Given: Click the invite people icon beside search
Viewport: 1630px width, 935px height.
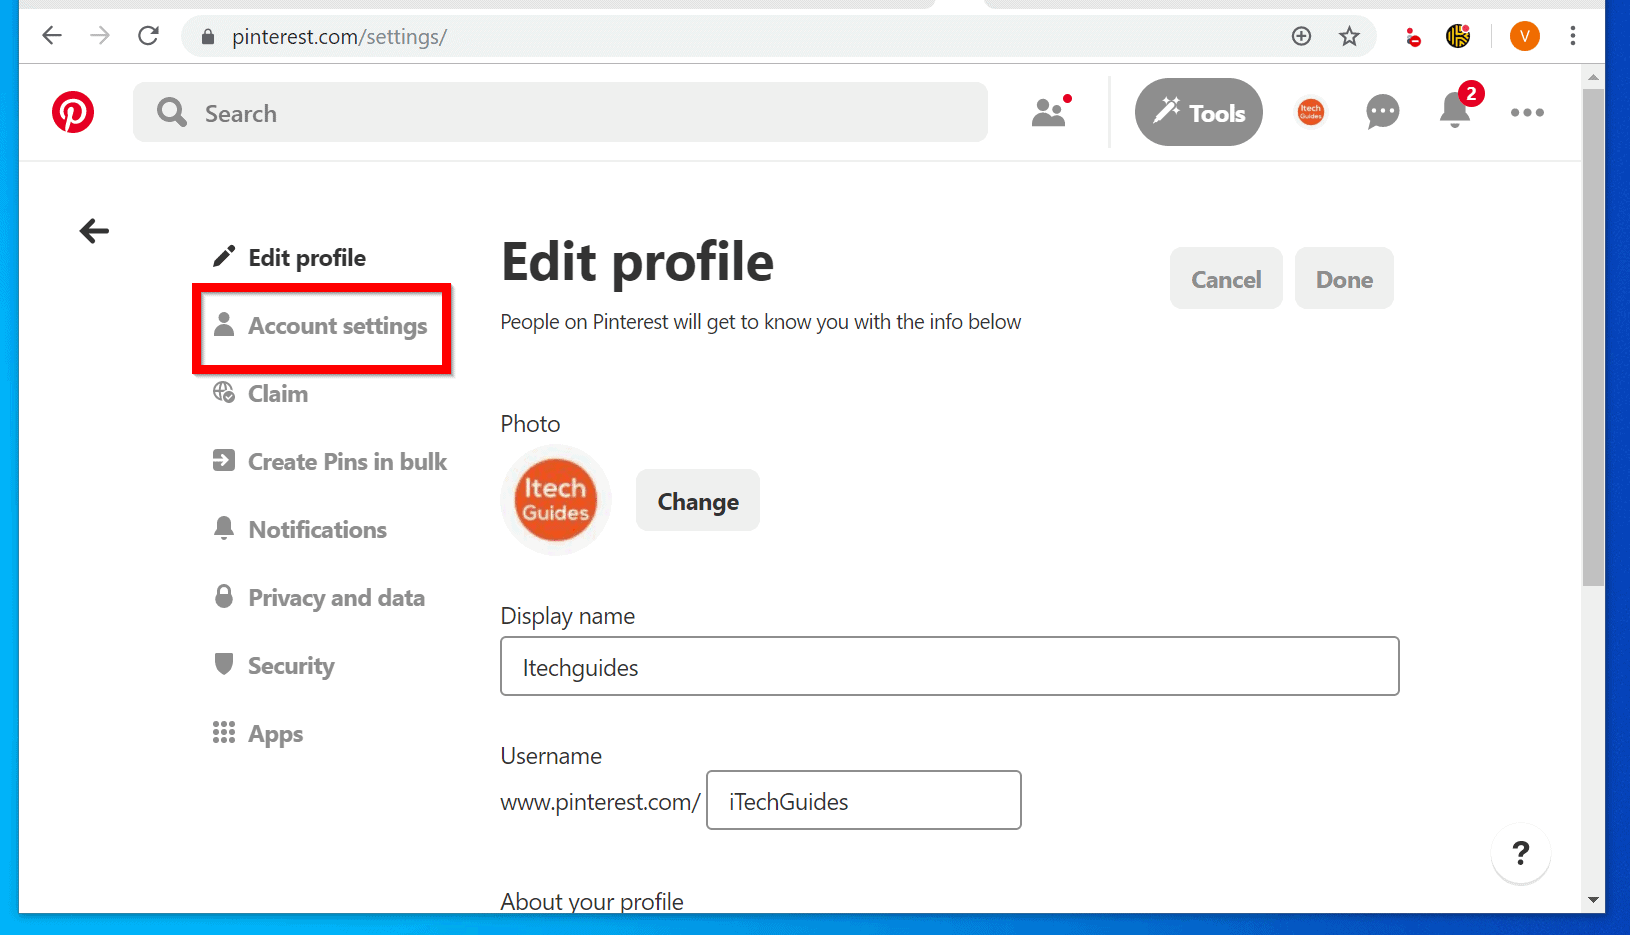Looking at the screenshot, I should [1049, 112].
